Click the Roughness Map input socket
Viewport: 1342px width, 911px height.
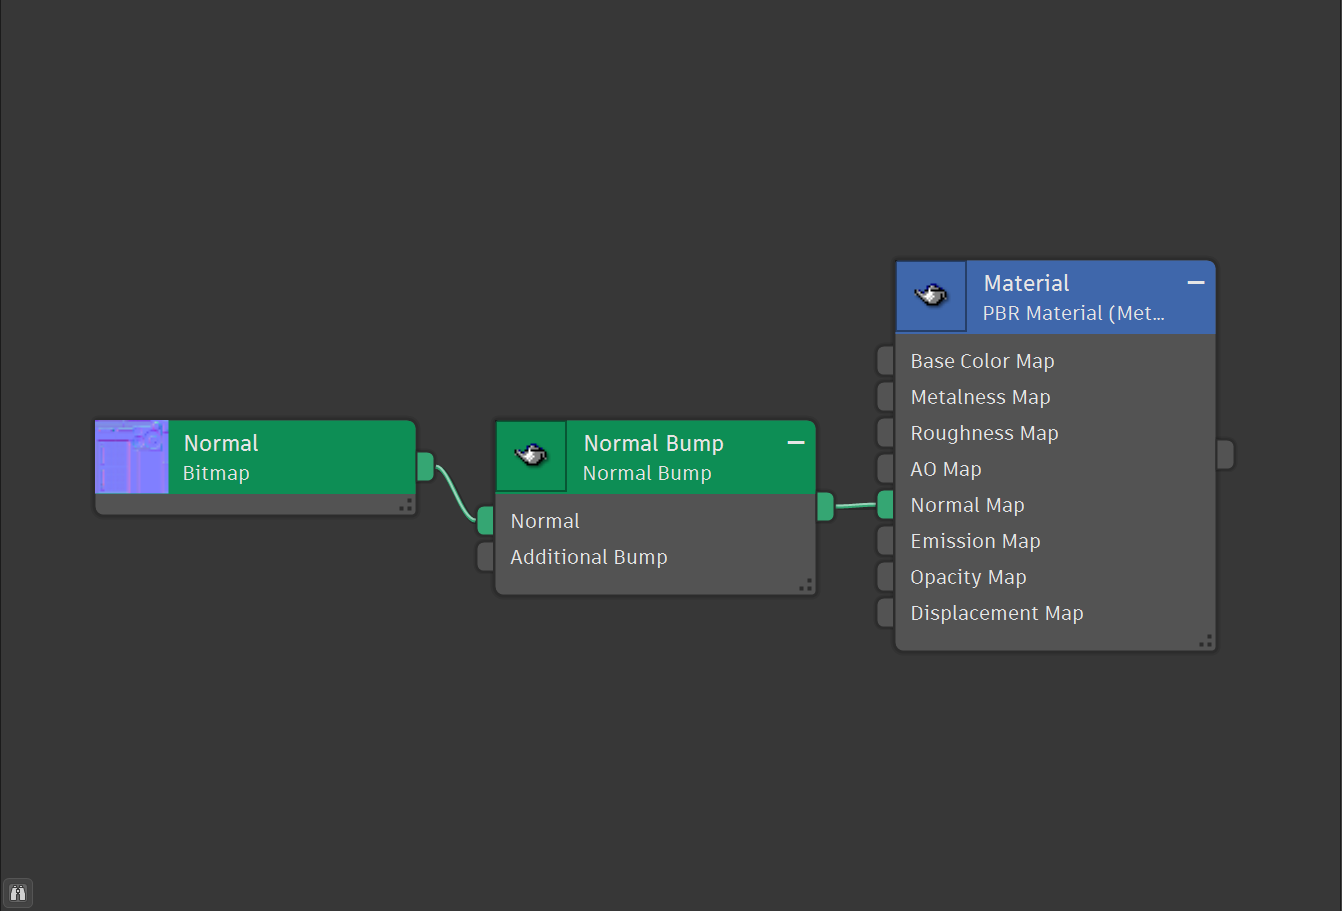886,432
